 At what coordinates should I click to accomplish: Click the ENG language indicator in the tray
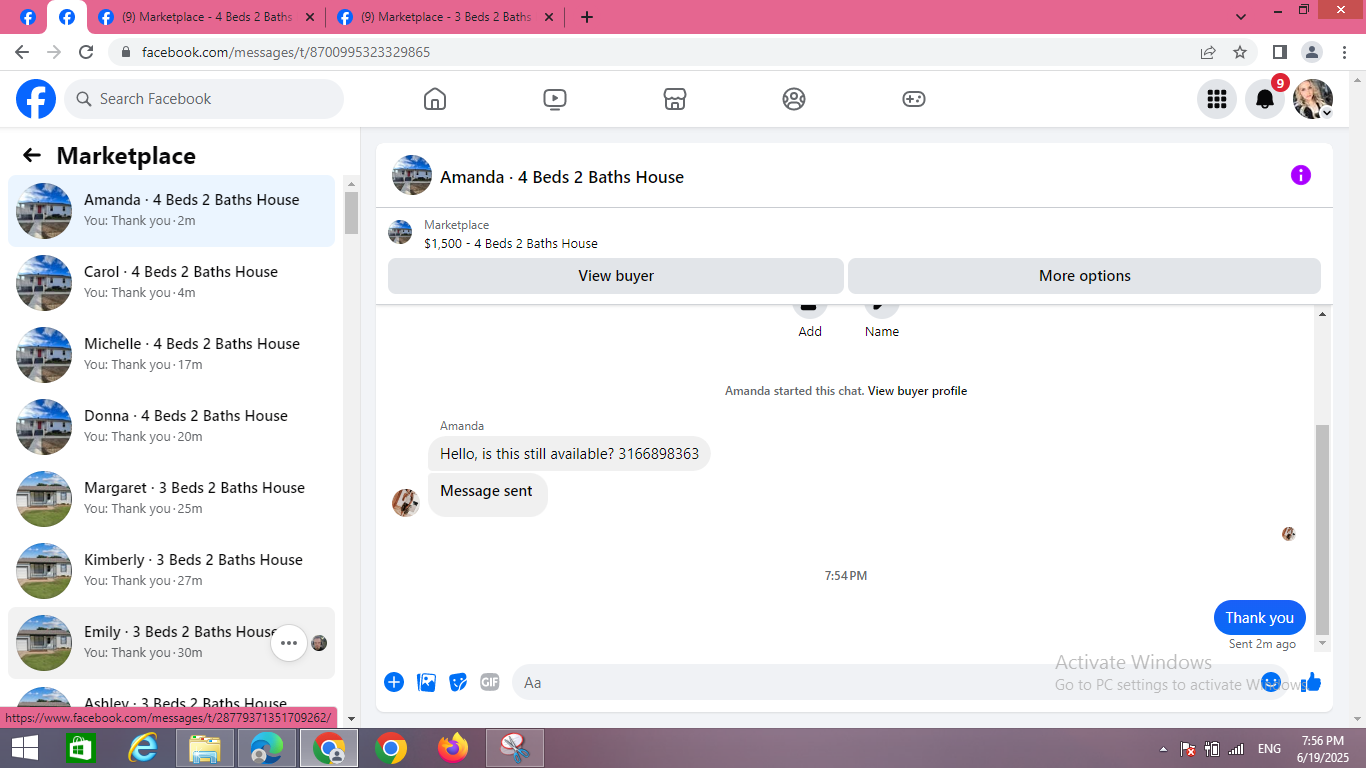point(1269,749)
